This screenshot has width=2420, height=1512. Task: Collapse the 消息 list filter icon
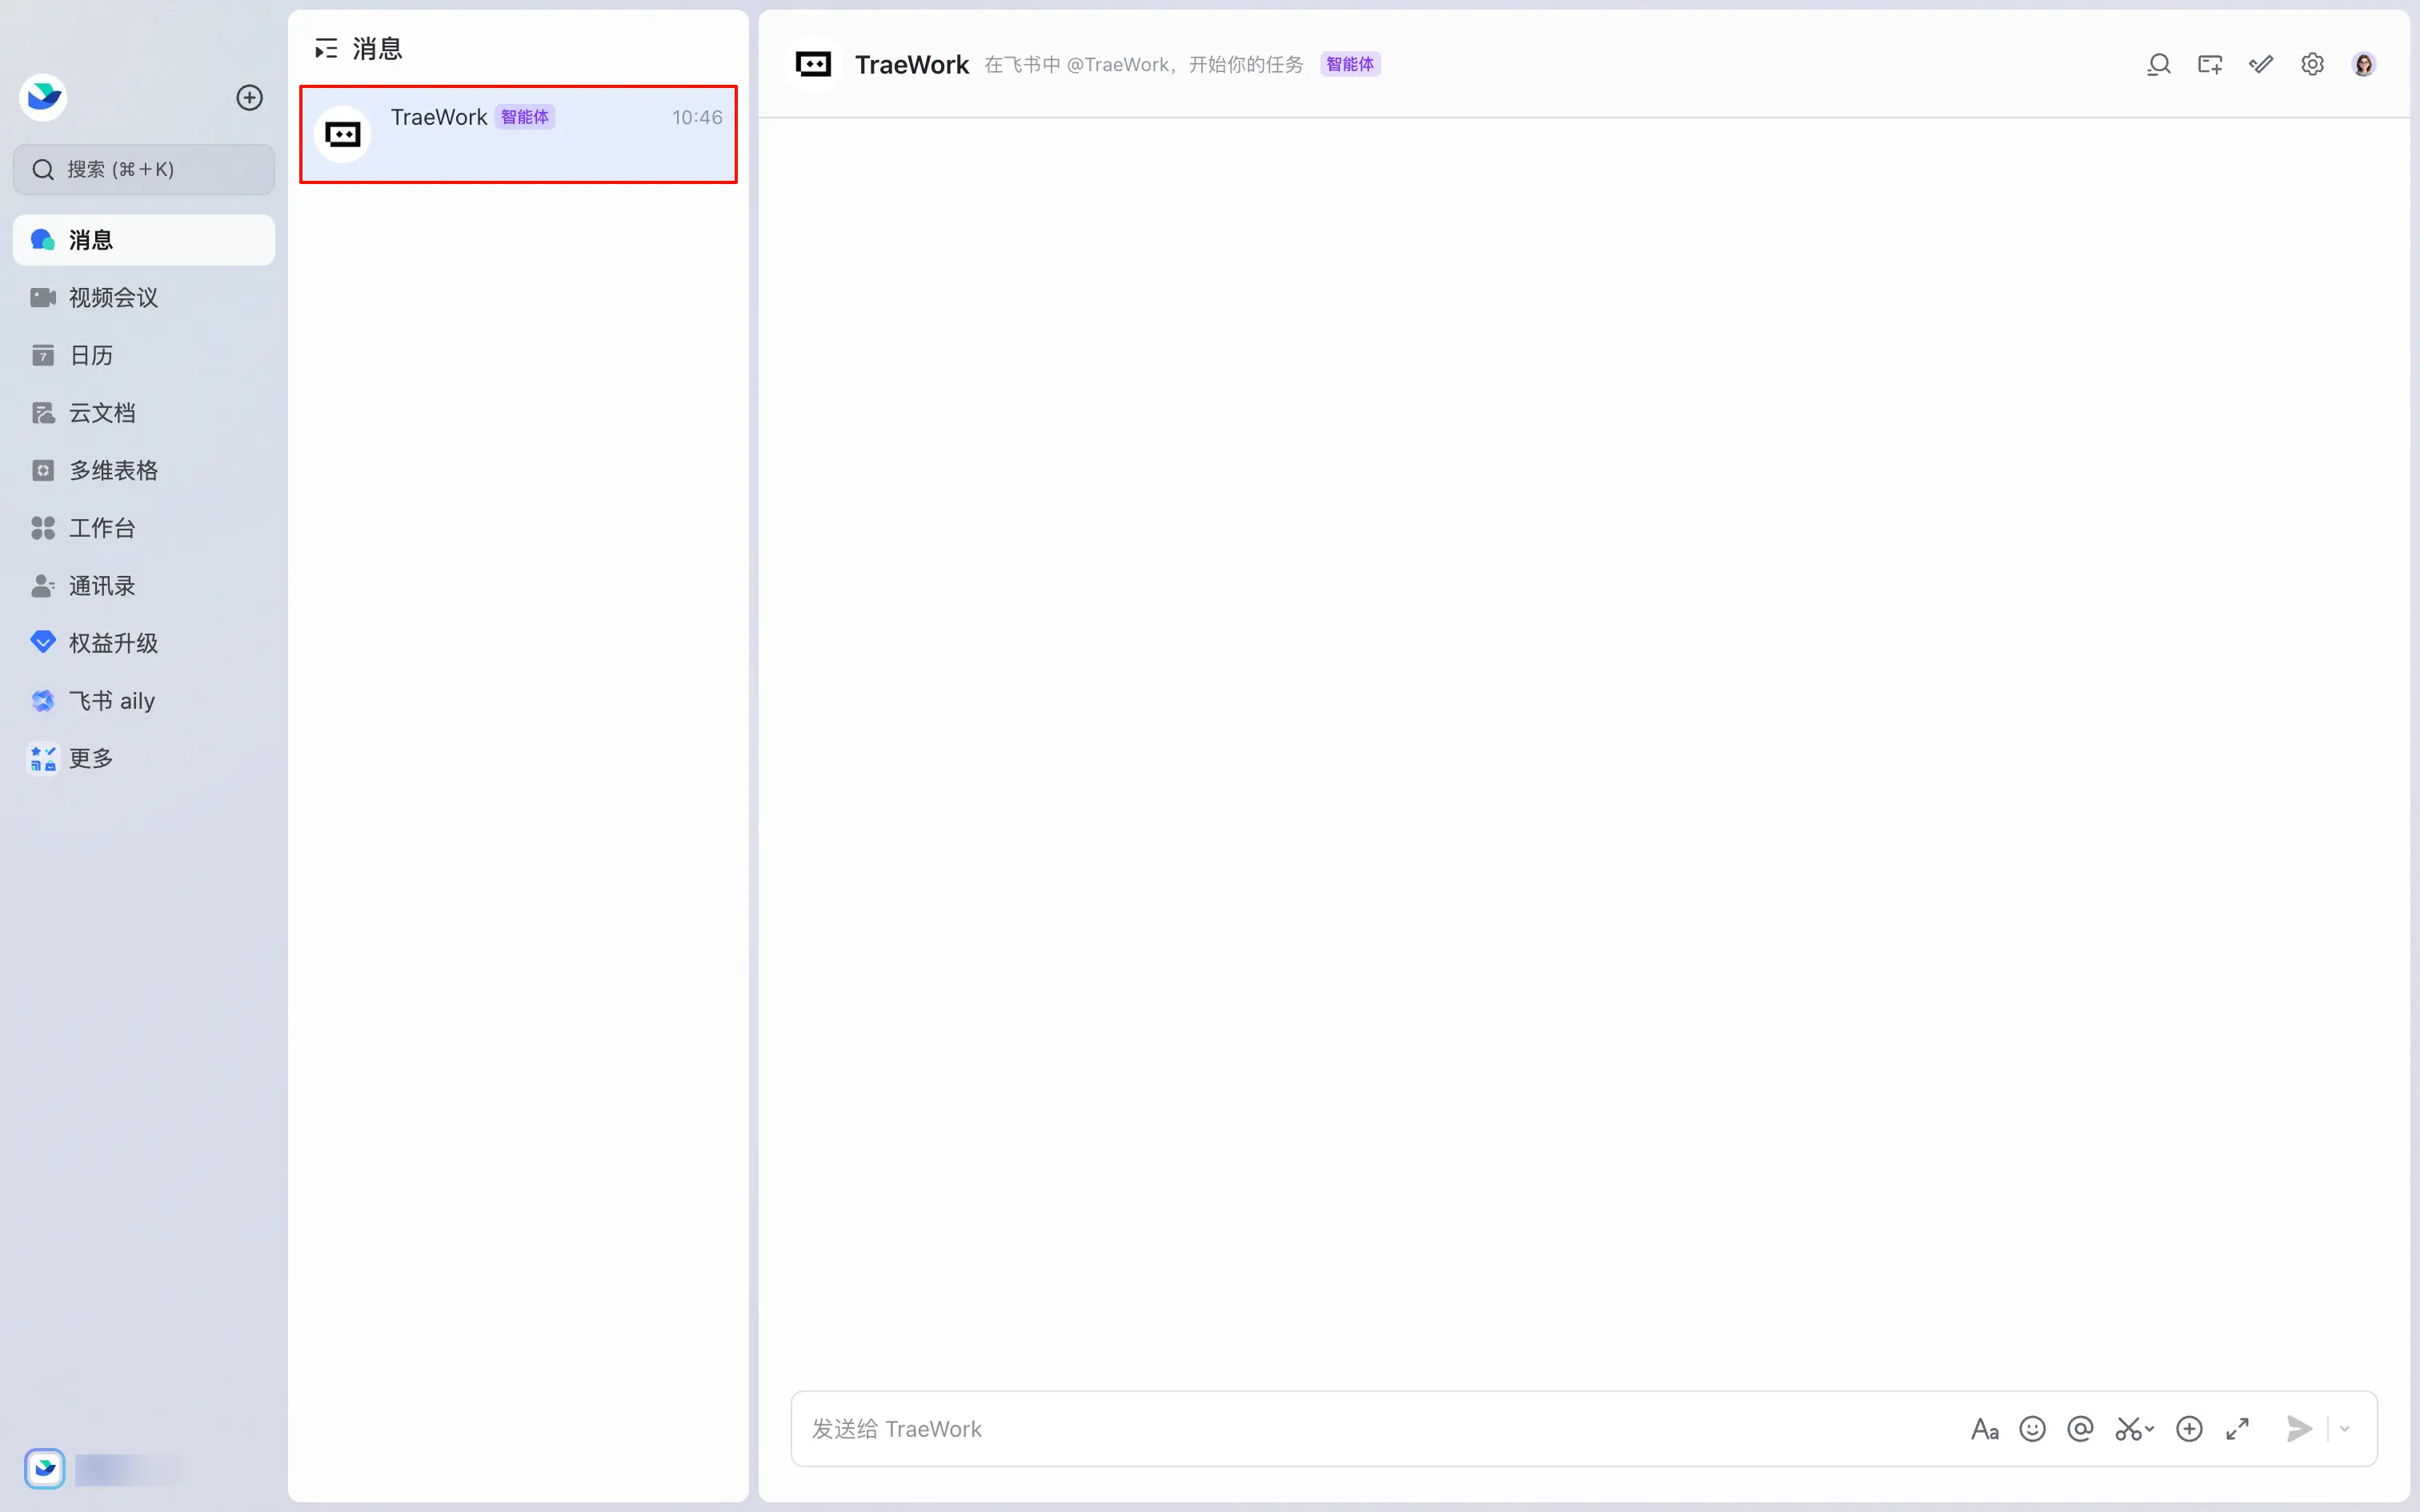pyautogui.click(x=326, y=48)
